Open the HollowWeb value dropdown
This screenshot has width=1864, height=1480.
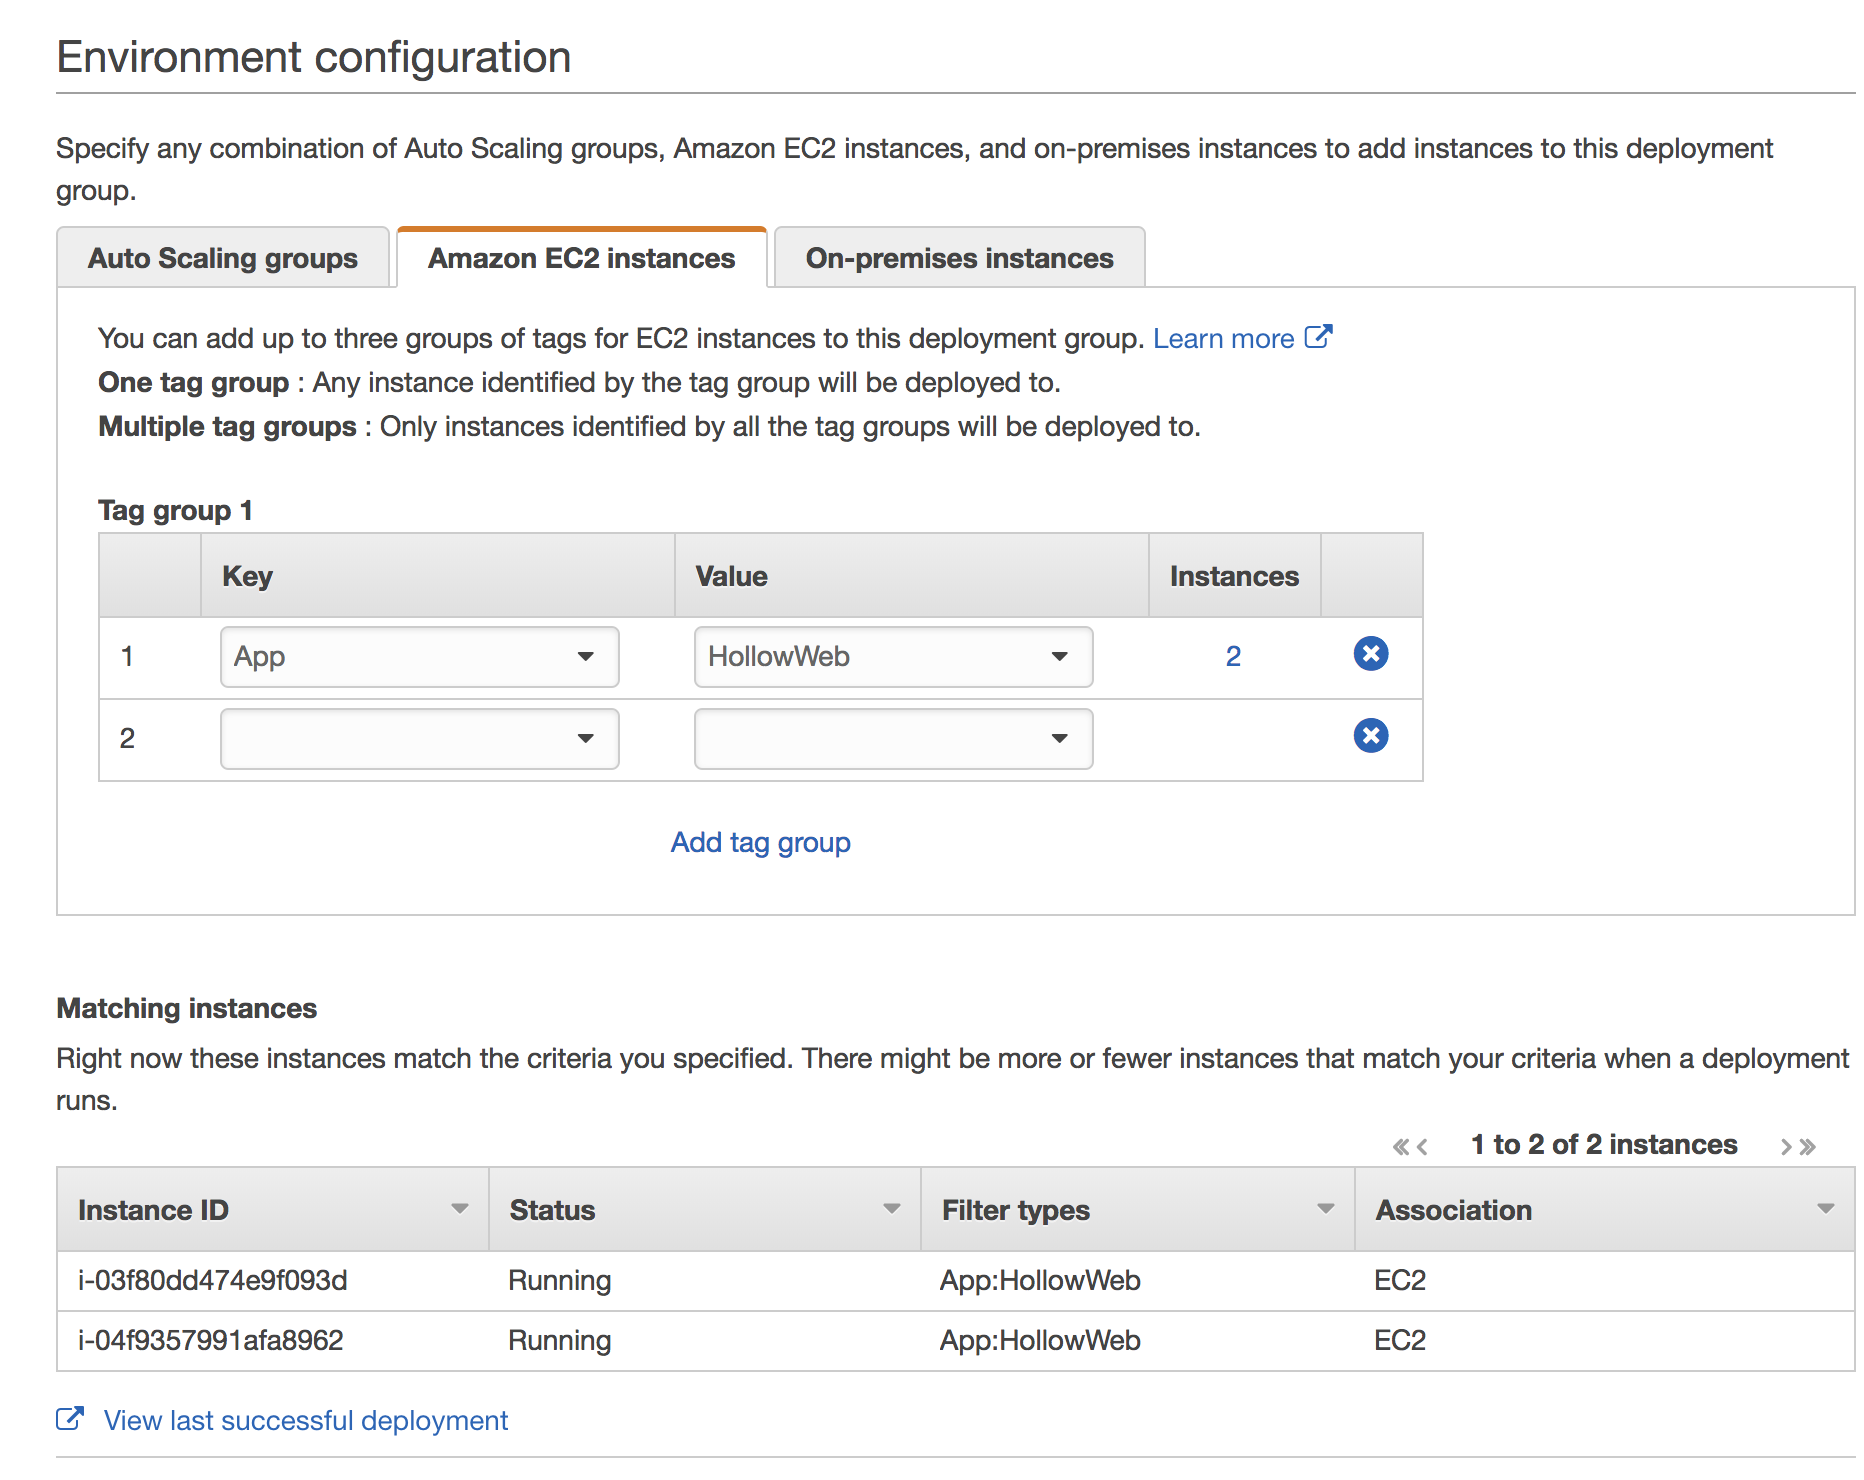click(892, 657)
